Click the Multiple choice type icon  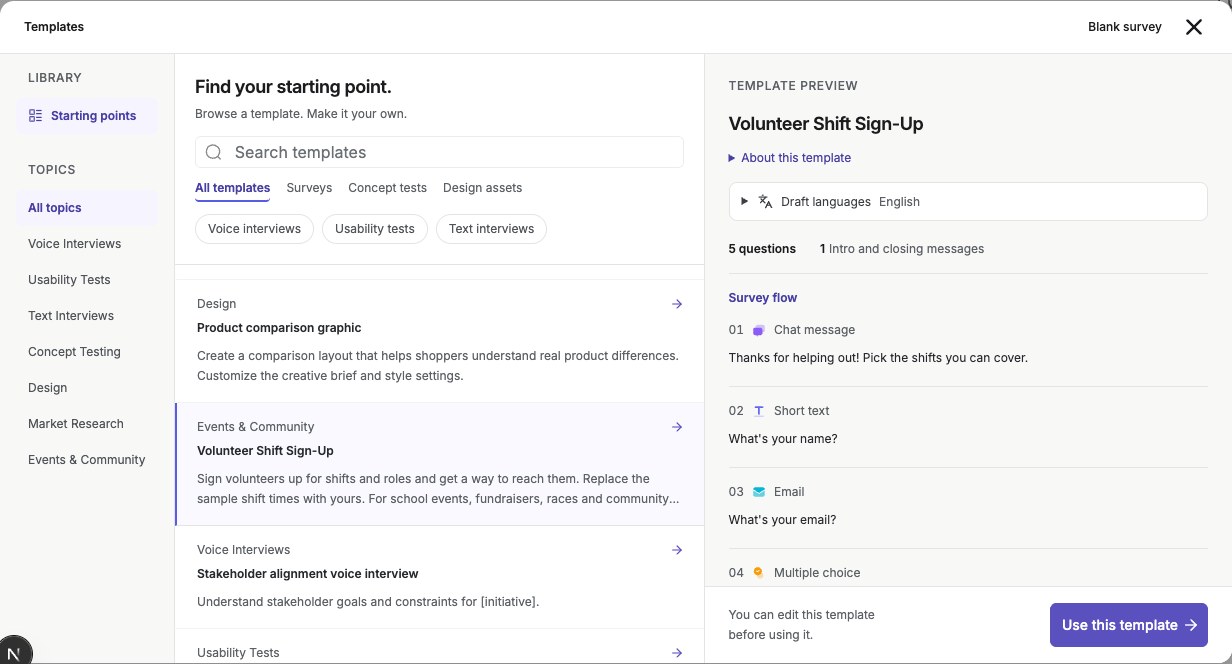click(x=759, y=573)
